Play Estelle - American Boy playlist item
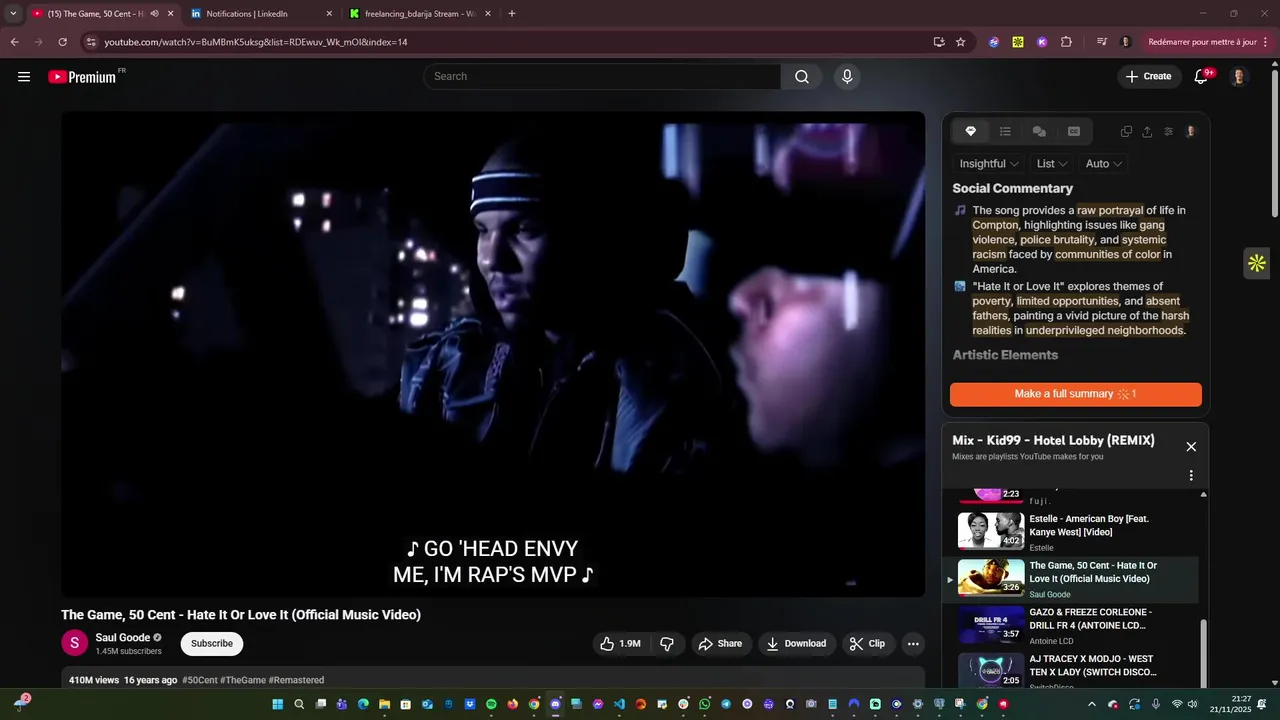1280x720 pixels. coord(1073,533)
